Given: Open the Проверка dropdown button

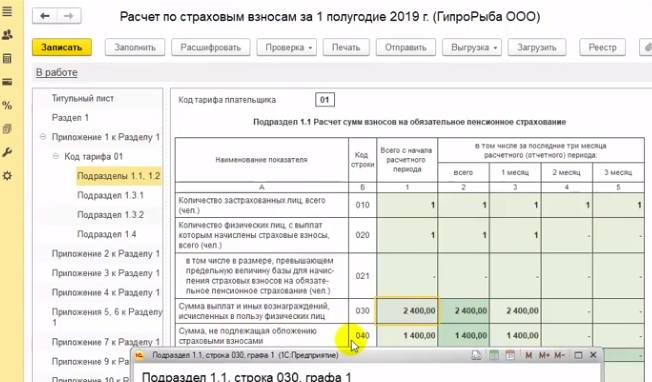Looking at the screenshot, I should (x=286, y=47).
